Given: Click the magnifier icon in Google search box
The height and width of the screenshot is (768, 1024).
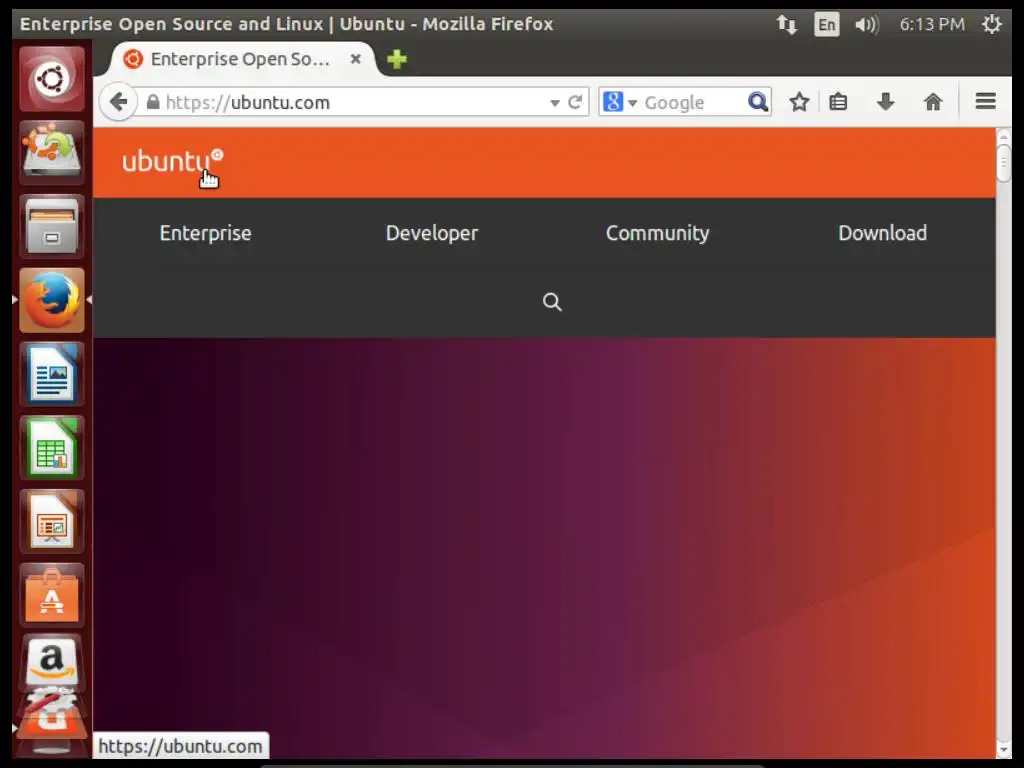Looking at the screenshot, I should coord(758,102).
